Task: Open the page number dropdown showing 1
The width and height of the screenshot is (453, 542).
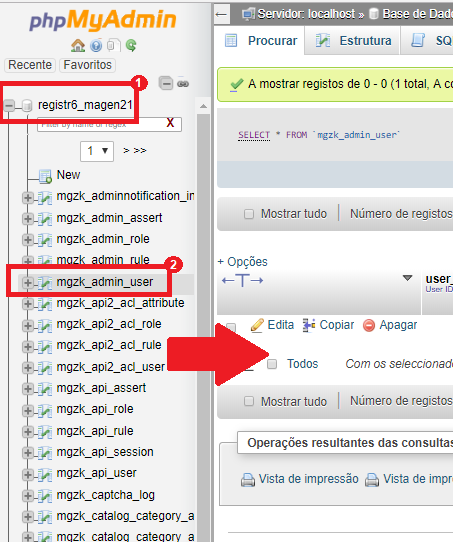Action: (x=97, y=151)
